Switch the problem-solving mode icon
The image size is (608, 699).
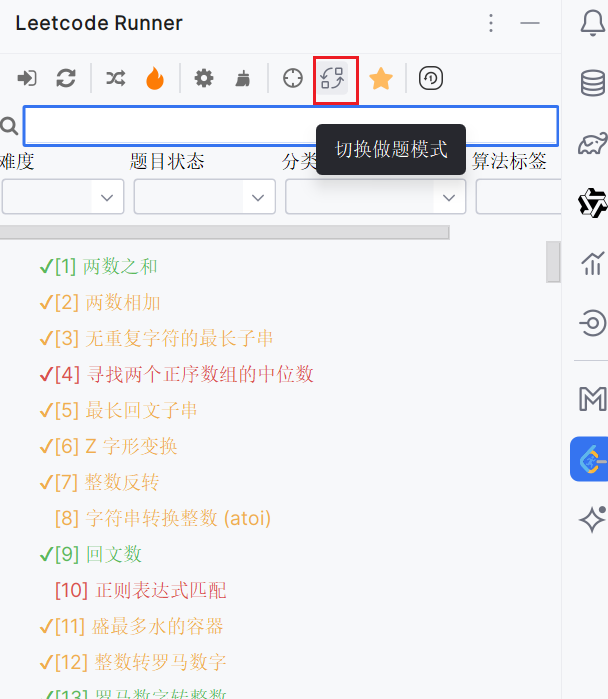click(x=333, y=78)
